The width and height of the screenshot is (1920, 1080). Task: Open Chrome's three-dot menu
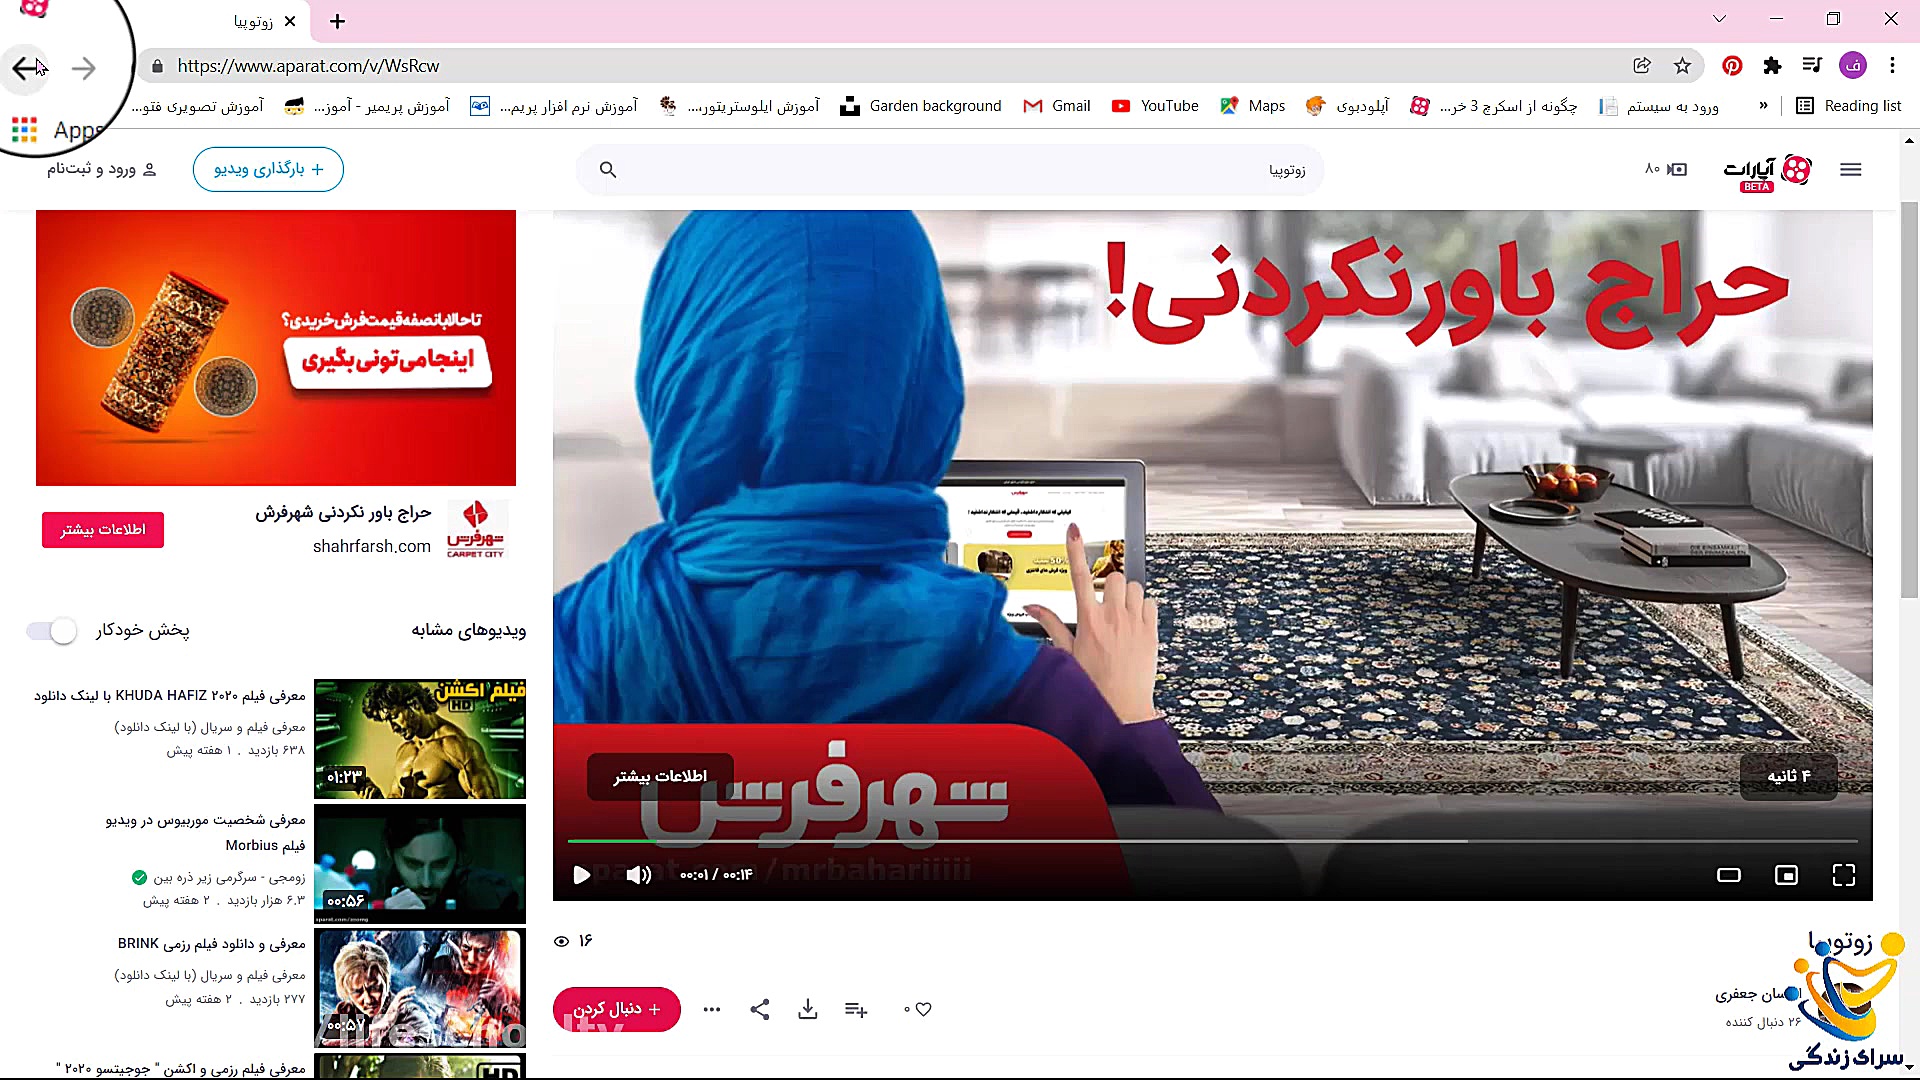1892,66
